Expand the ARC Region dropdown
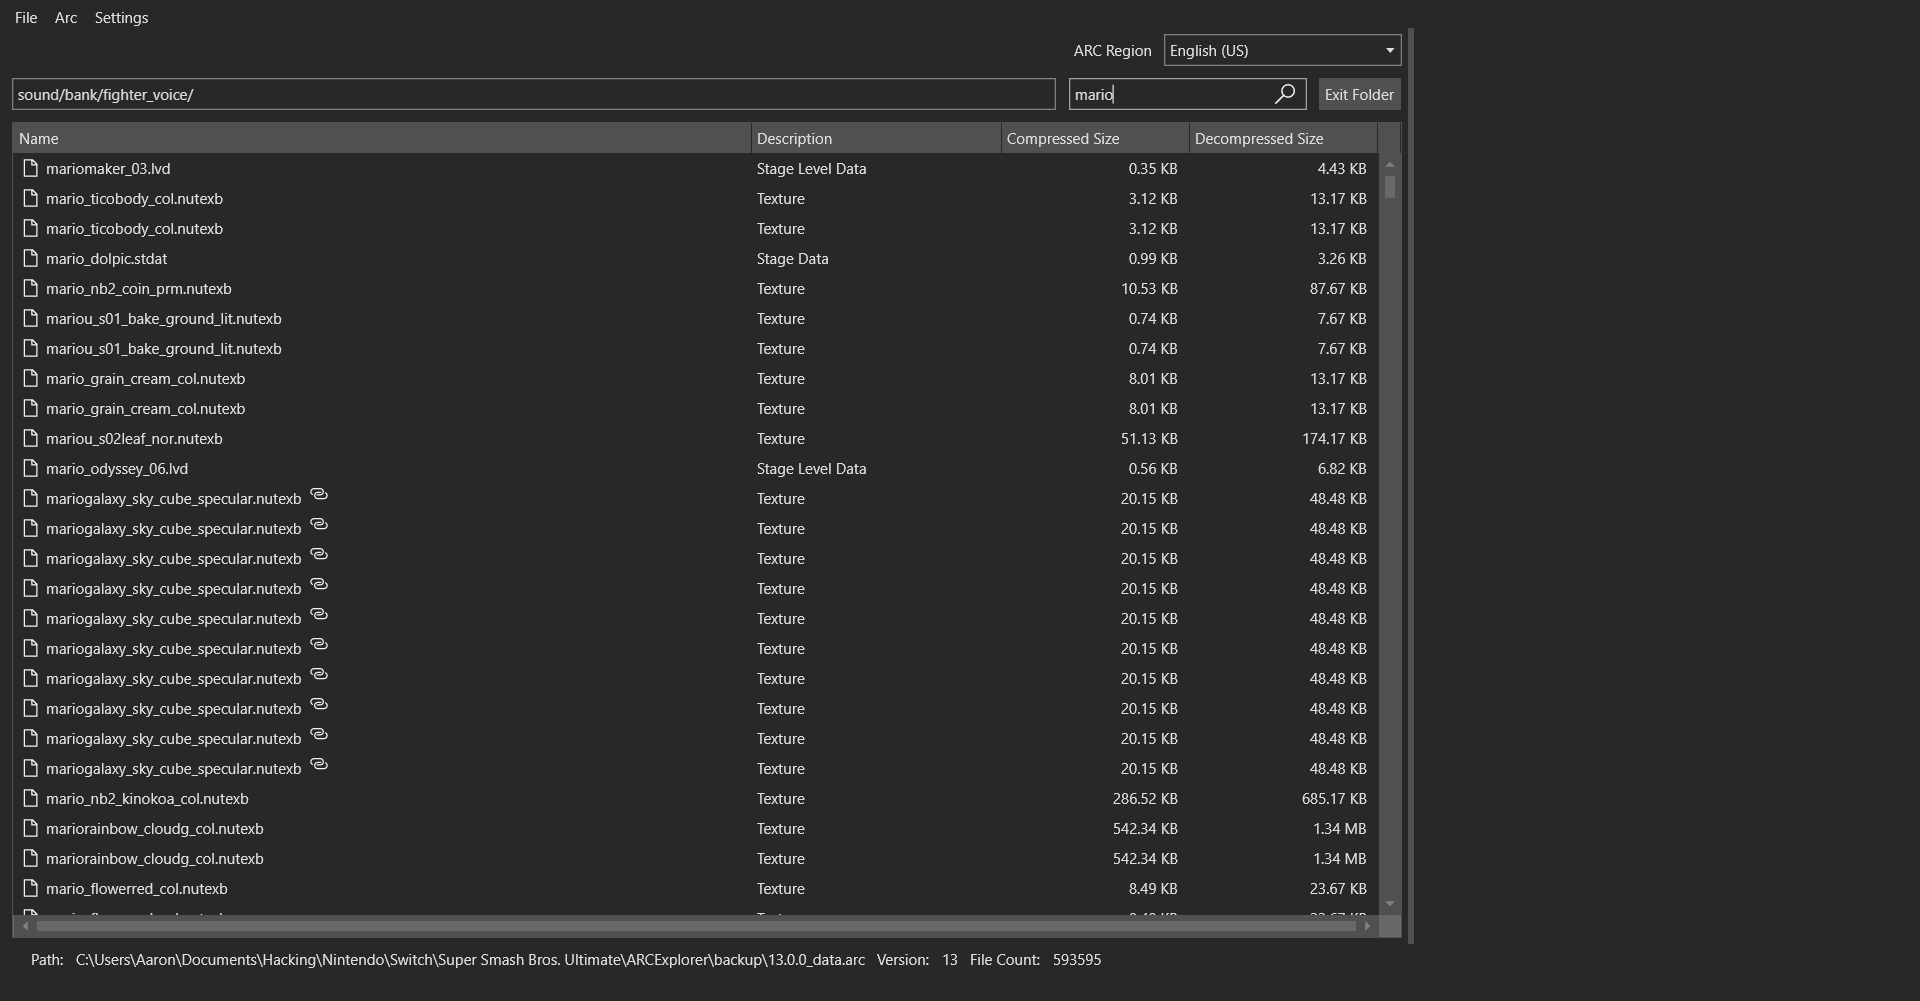Screen dimensions: 1920x1001 point(1282,50)
